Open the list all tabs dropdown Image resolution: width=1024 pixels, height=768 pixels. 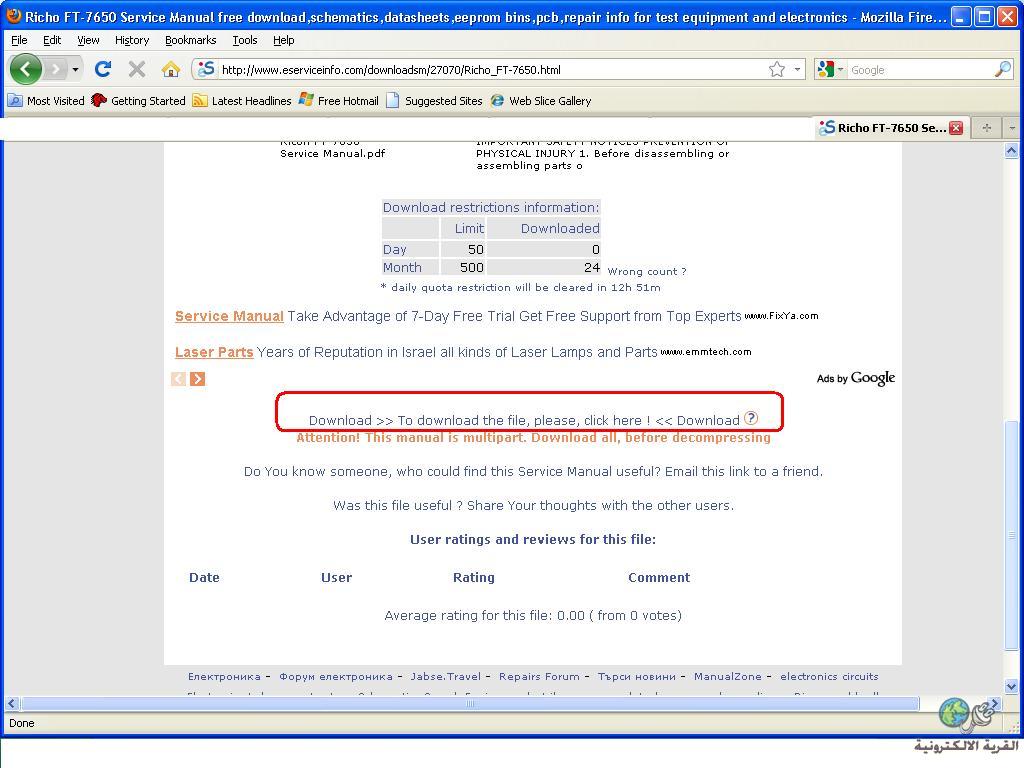1012,128
